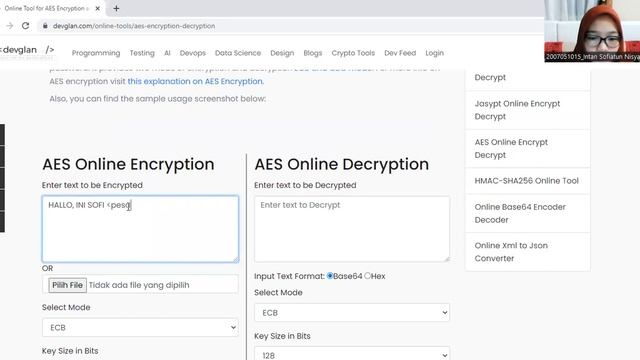Open the AI menu item
This screenshot has height=360, width=640.
tap(167, 53)
